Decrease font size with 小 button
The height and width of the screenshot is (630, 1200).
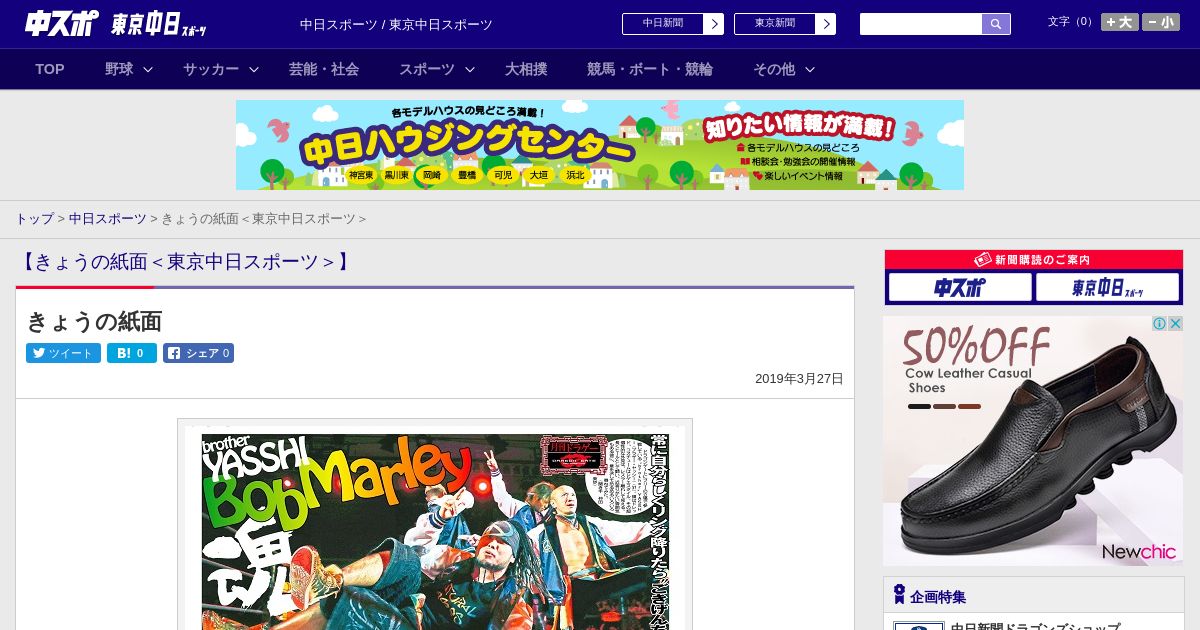click(1161, 22)
